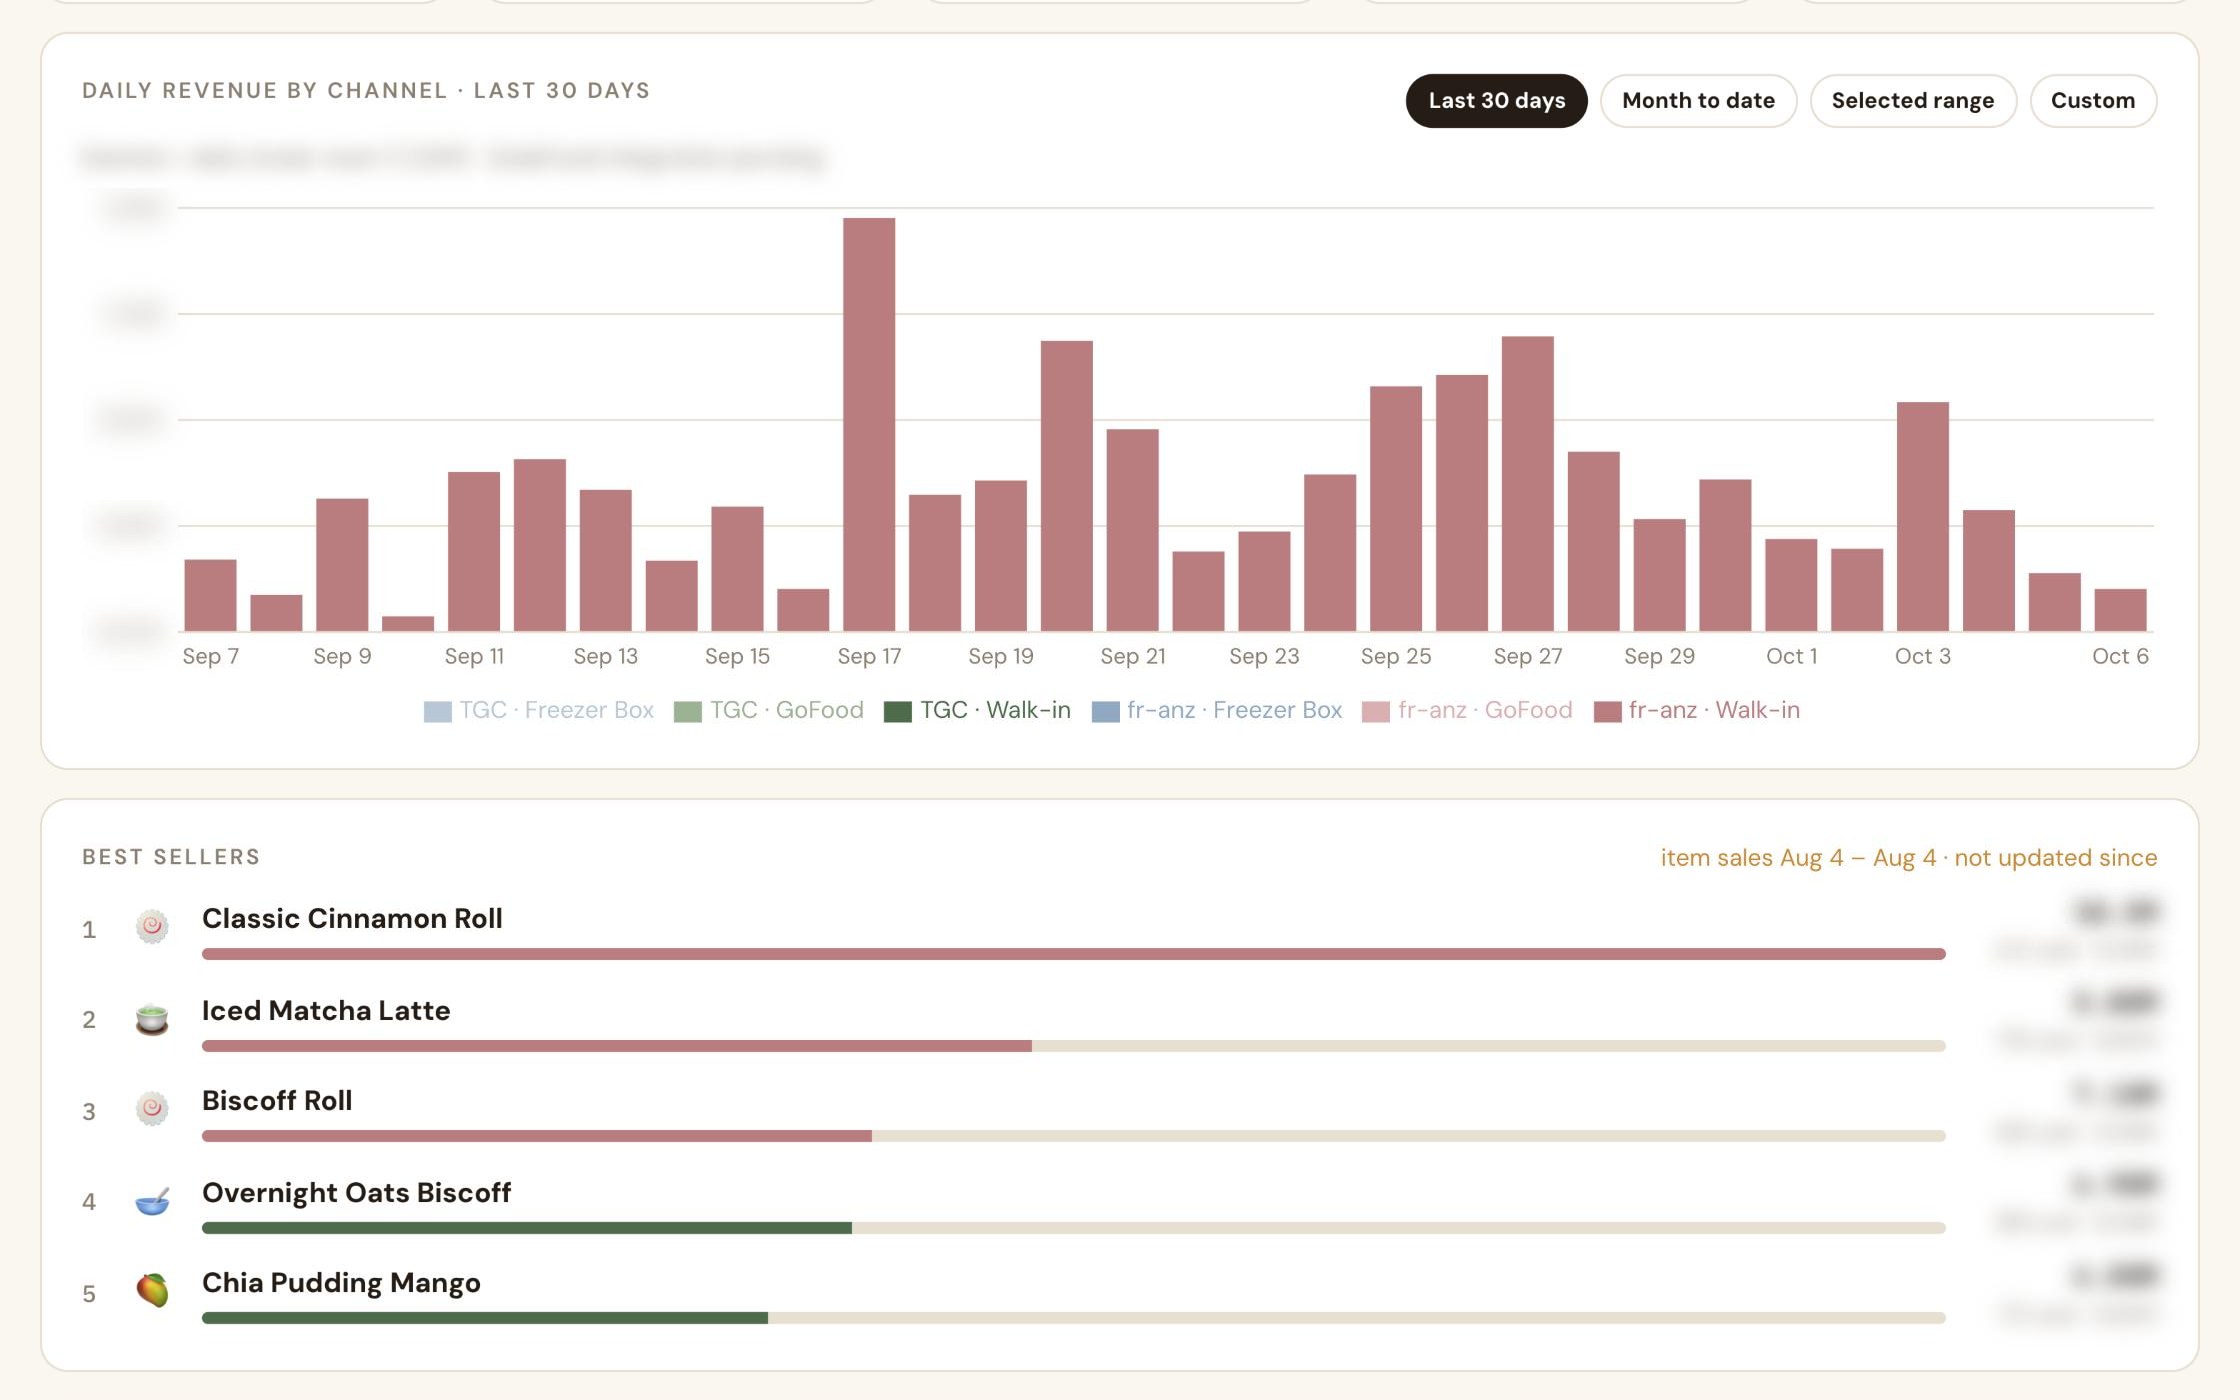Toggle TGC · GoFood legend series
The width and height of the screenshot is (2240, 1400).
[768, 711]
